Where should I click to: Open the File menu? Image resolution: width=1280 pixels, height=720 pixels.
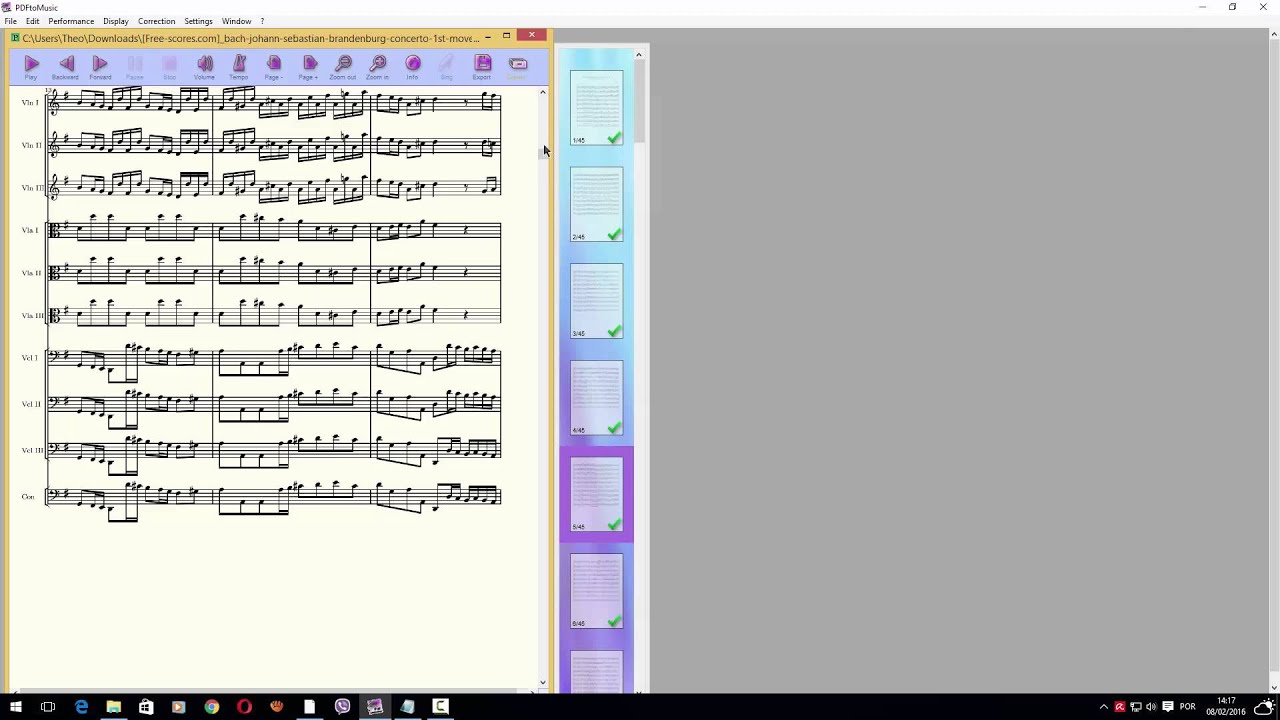coord(10,21)
